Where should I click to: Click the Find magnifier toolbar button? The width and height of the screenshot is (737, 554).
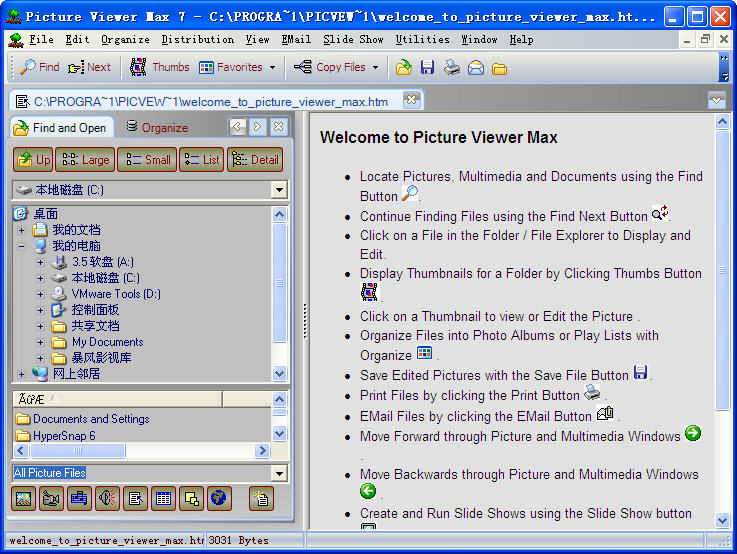coord(39,67)
